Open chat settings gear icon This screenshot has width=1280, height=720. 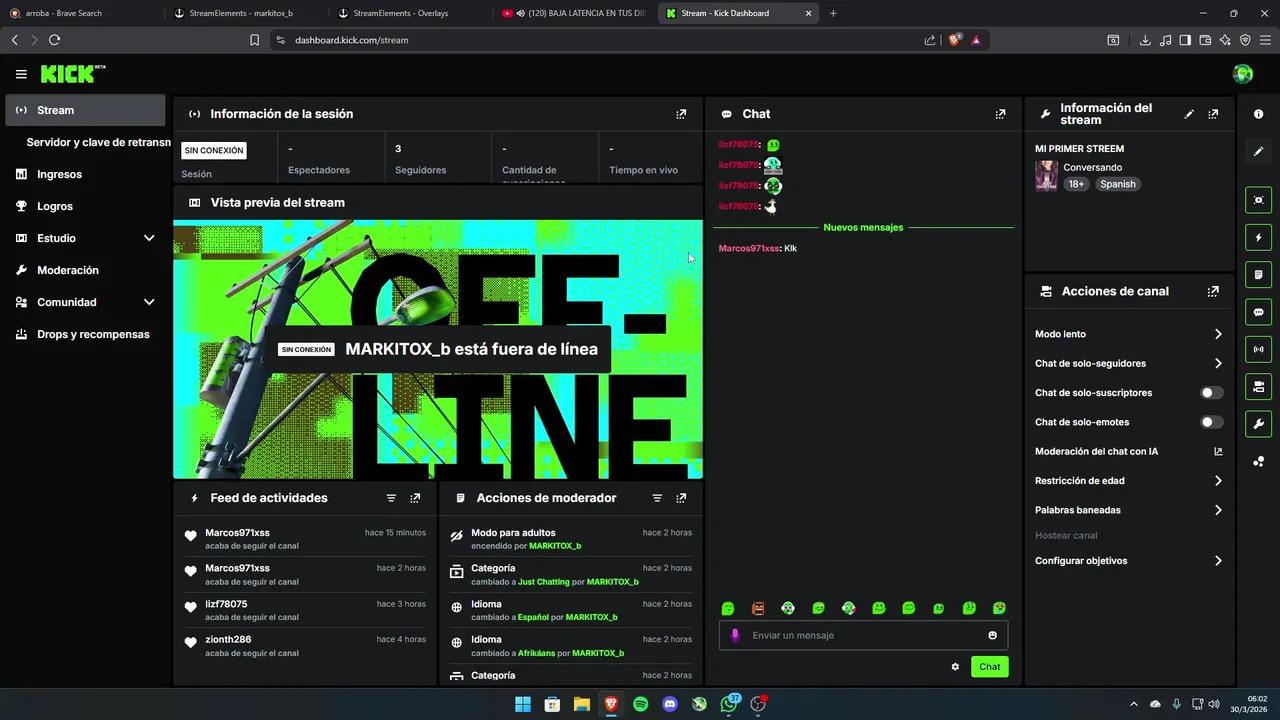(955, 667)
